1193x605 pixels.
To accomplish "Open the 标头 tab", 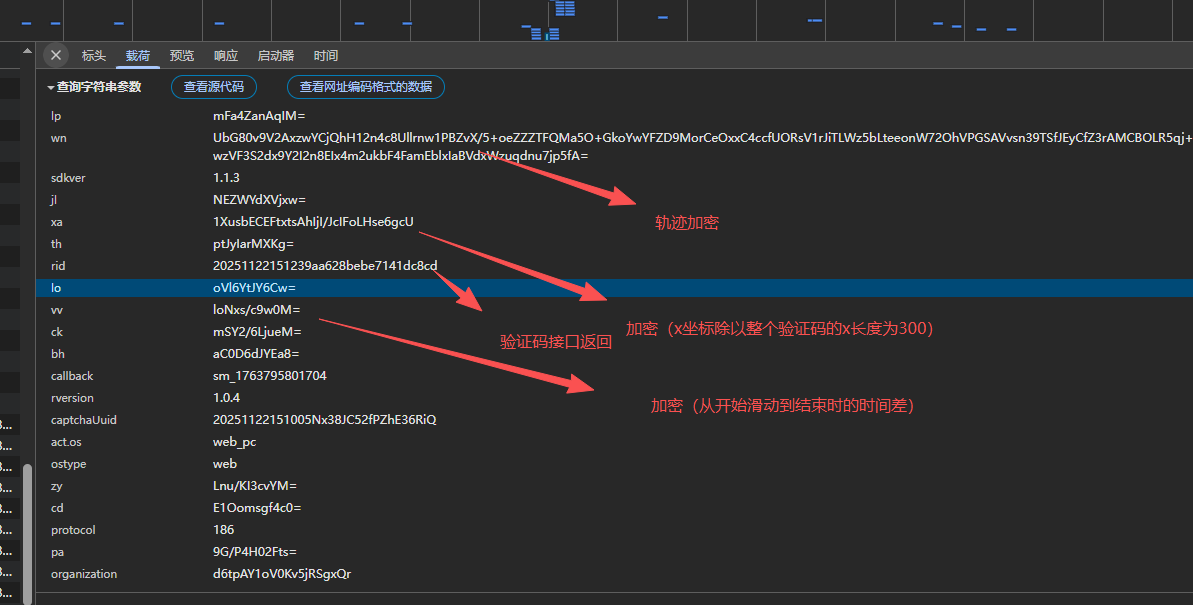I will [94, 56].
